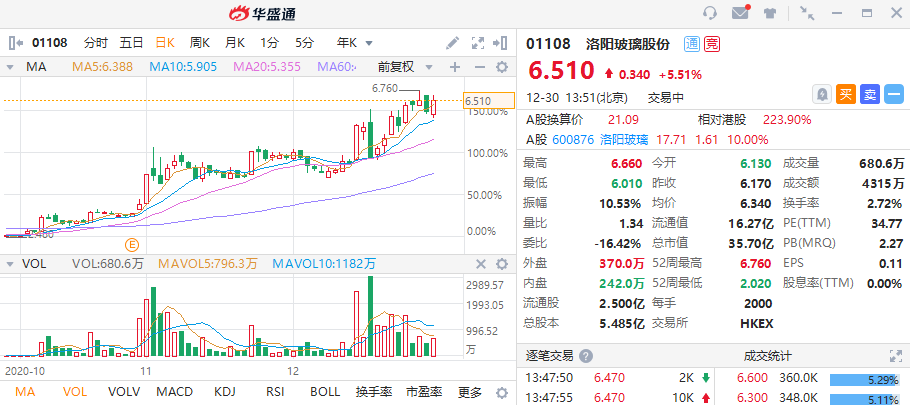
Task: Click the 5.11% volume distribution bar
Action: (x=865, y=399)
